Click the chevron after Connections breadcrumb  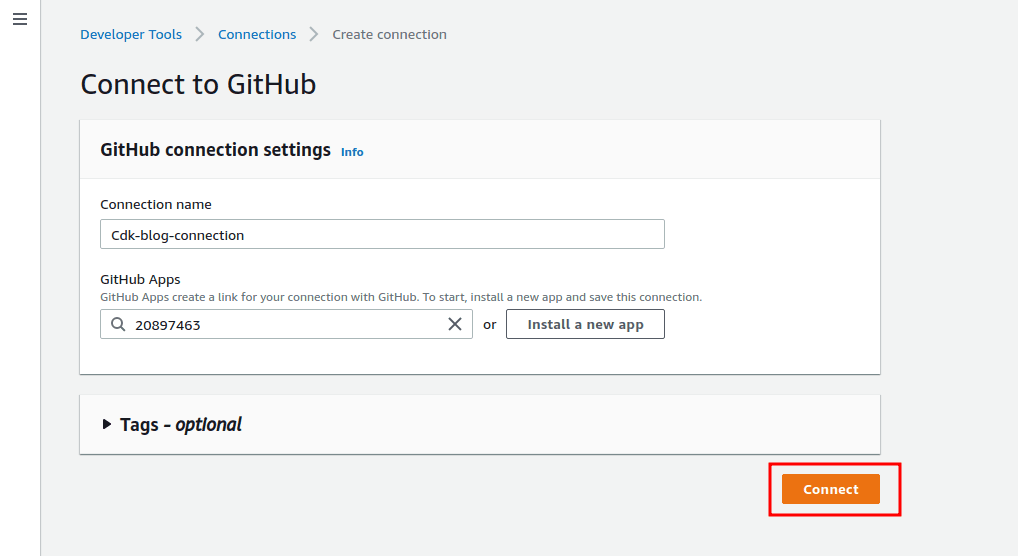pyautogui.click(x=314, y=34)
